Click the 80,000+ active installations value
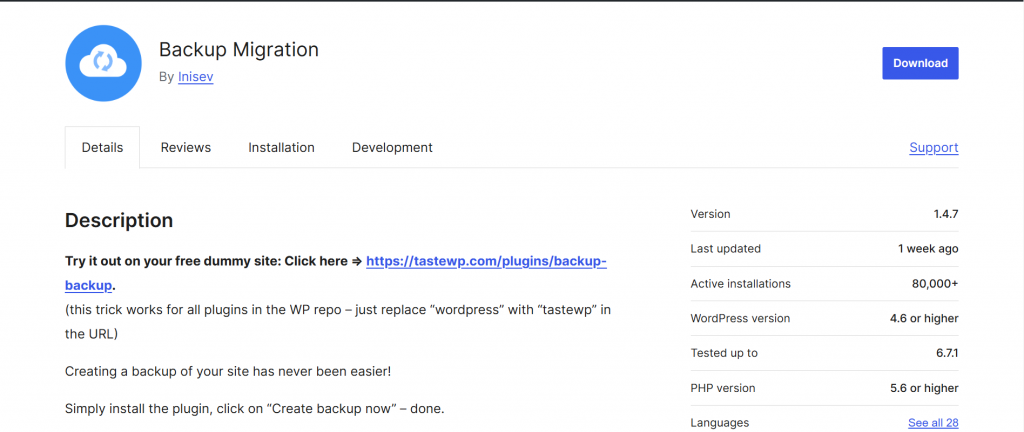This screenshot has height=432, width=1024. tap(935, 284)
